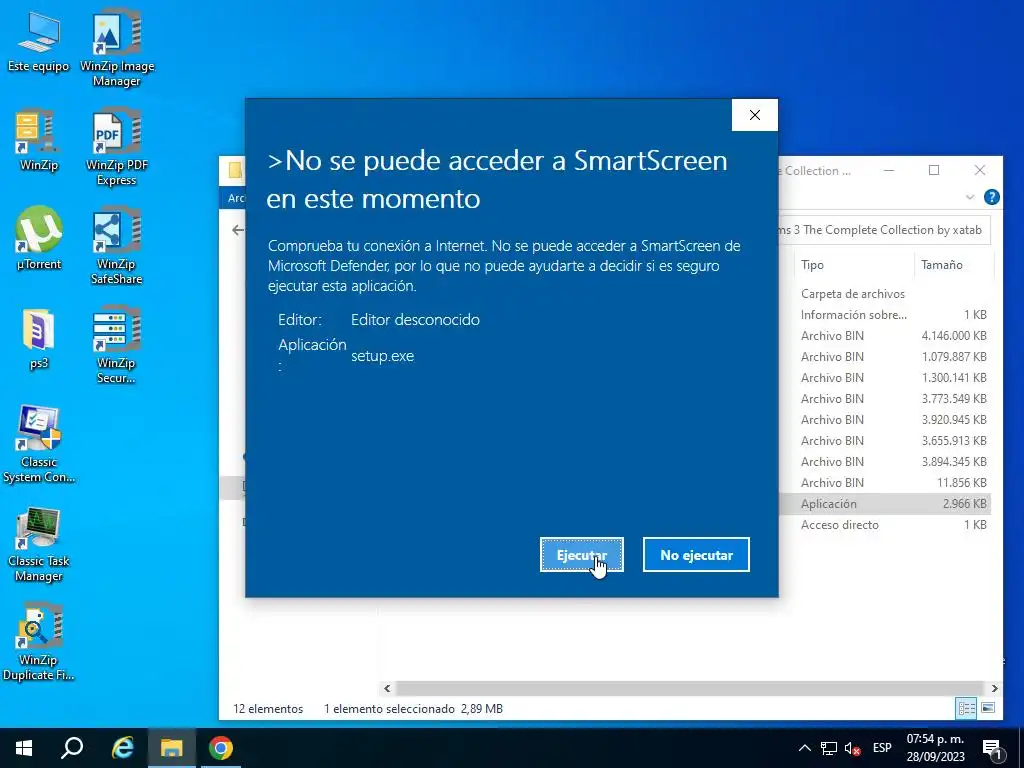Image resolution: width=1024 pixels, height=768 pixels.
Task: Click Ejecutar to run setup.exe
Action: [x=582, y=555]
